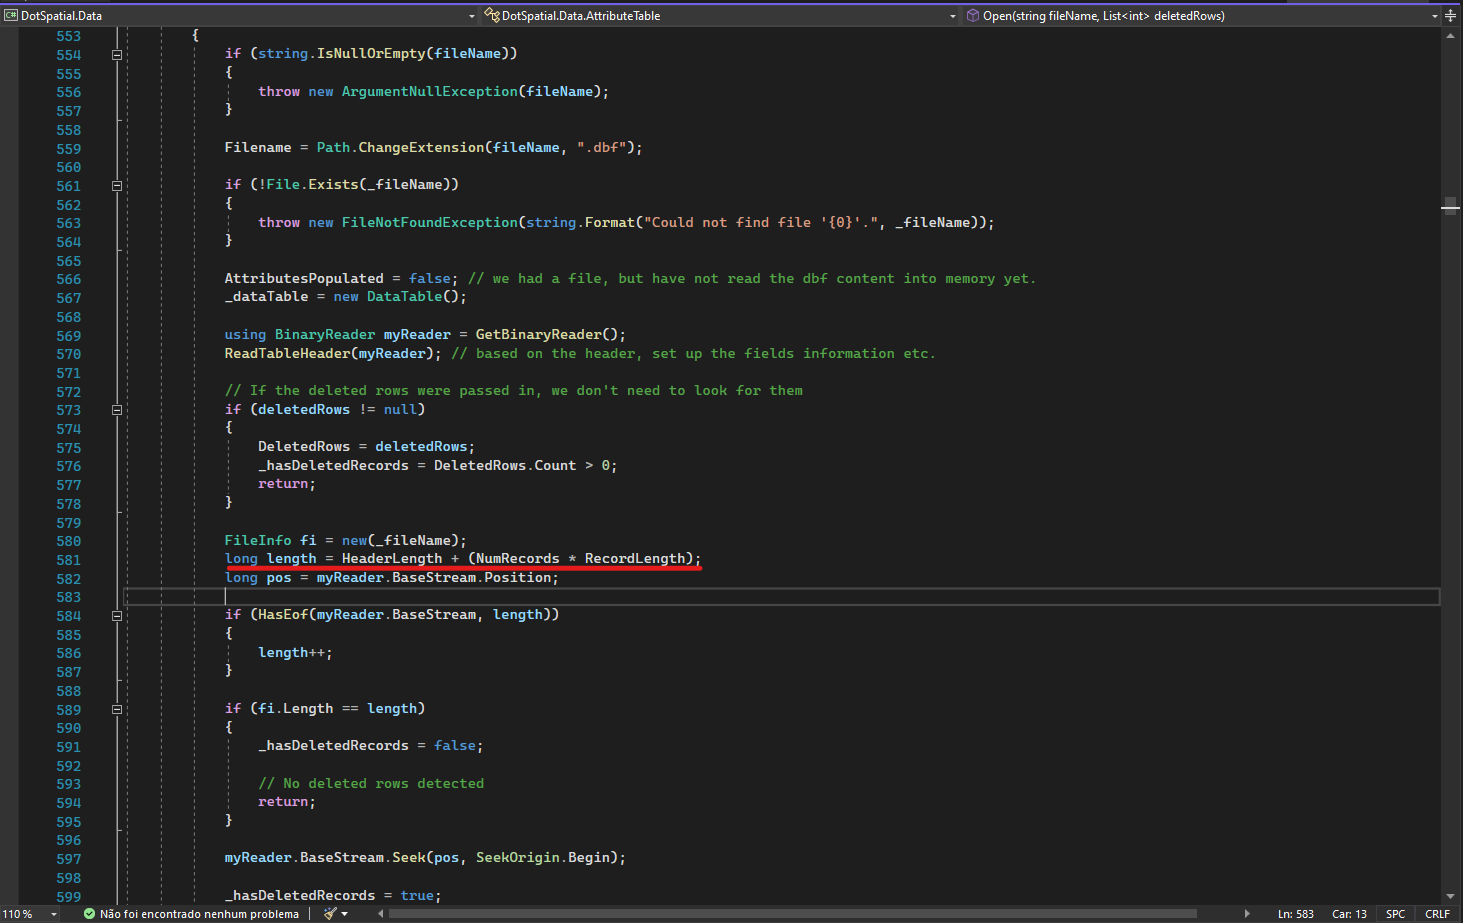Click 'IsNullOrEmpty' on line 554
This screenshot has height=923, width=1463.
tap(371, 53)
